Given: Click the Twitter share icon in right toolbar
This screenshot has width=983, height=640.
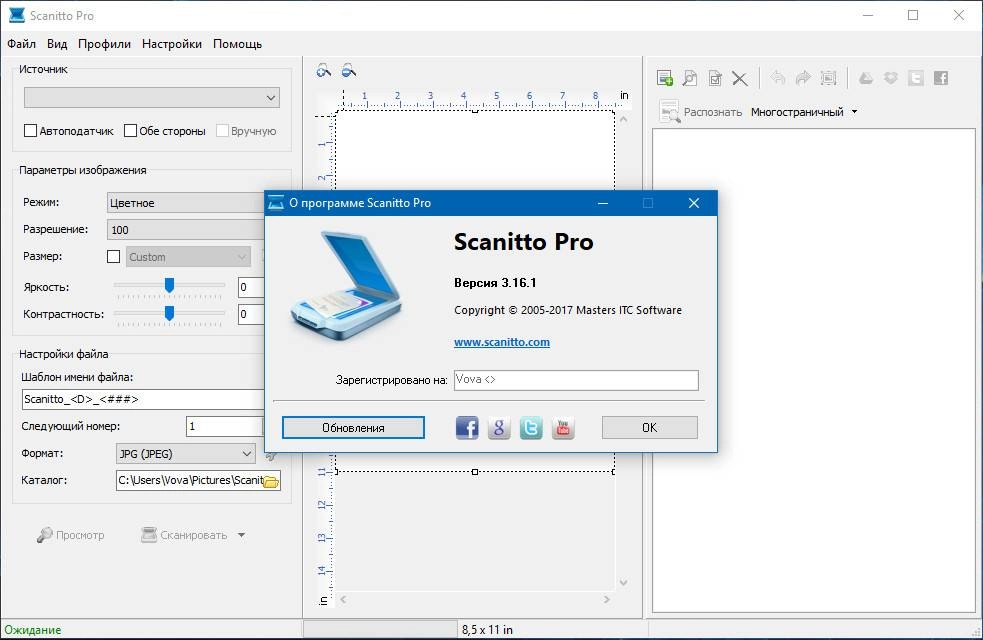Looking at the screenshot, I should point(916,78).
